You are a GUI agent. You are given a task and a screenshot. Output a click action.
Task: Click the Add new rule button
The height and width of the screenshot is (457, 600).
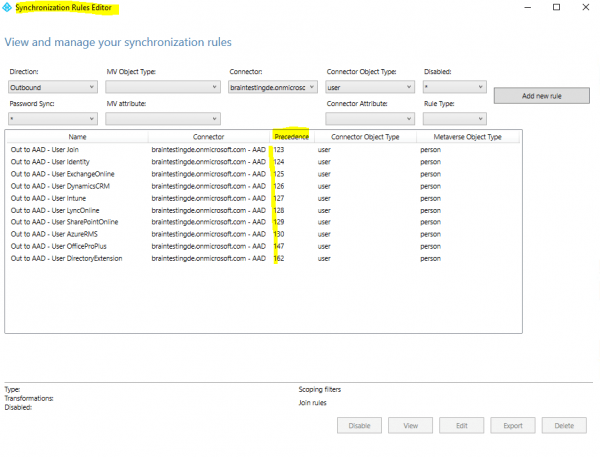click(x=541, y=96)
